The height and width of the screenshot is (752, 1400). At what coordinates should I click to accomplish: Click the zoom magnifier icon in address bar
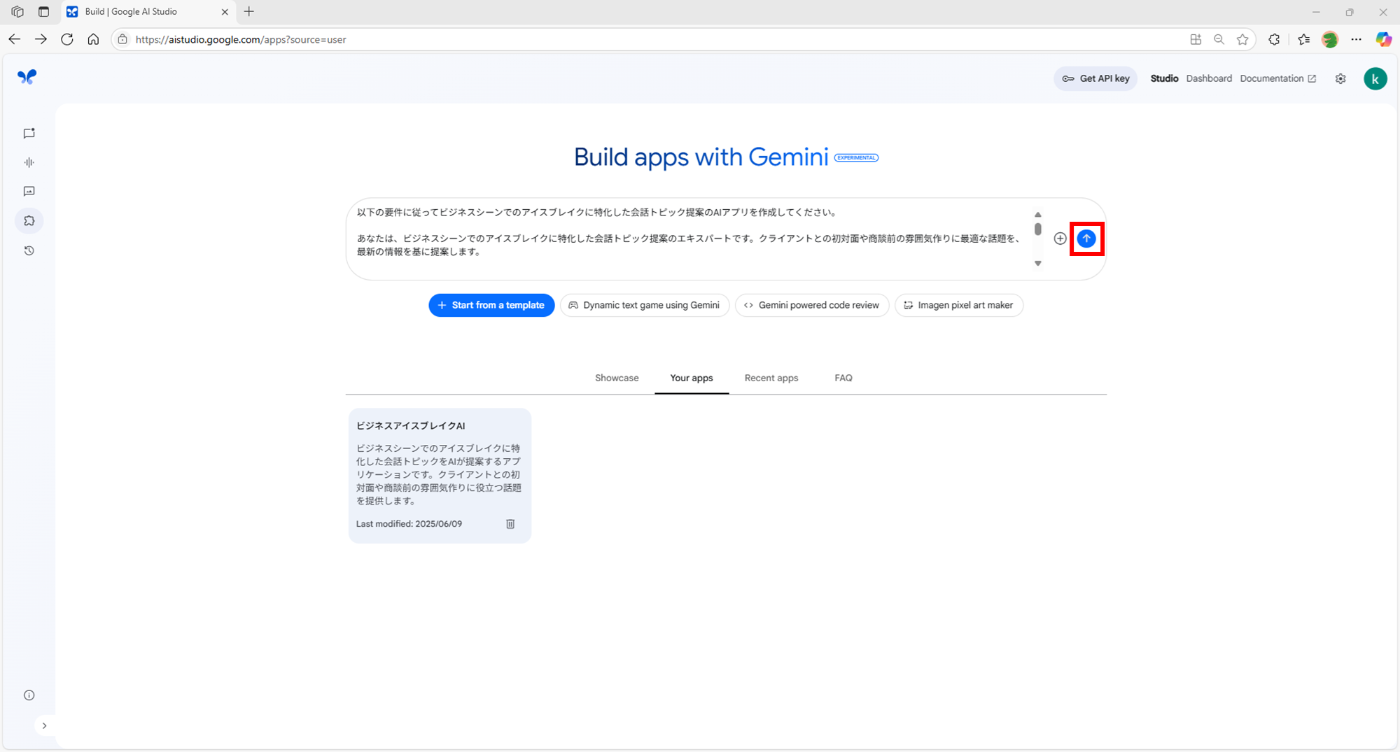click(1219, 39)
